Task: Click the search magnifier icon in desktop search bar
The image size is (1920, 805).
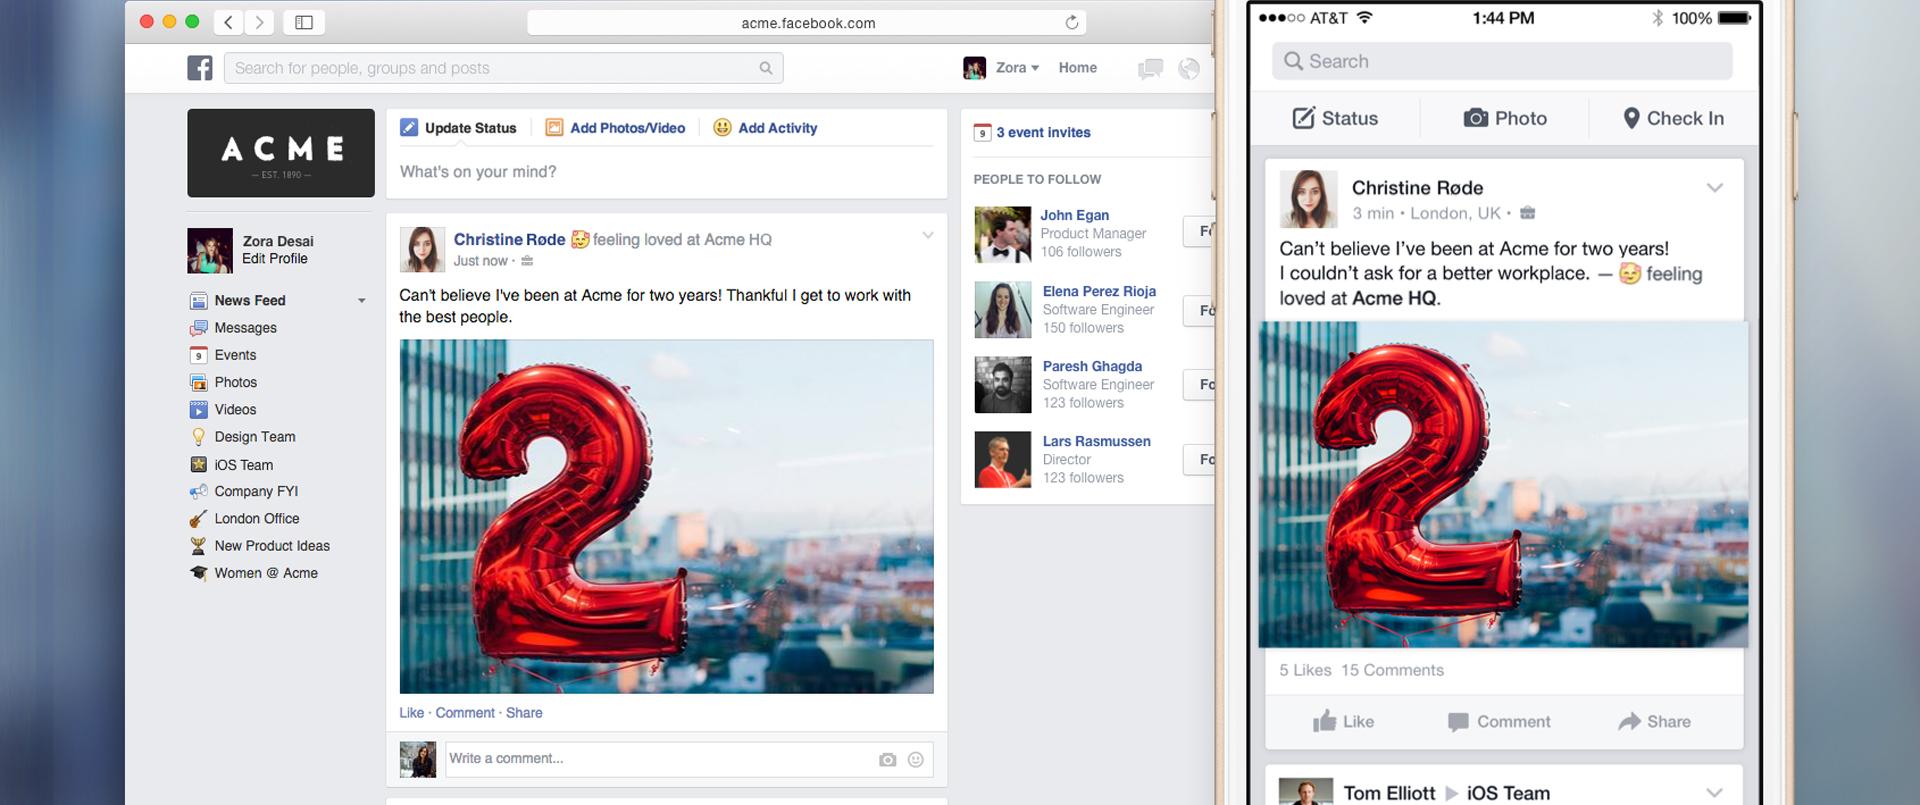Action: (x=766, y=68)
